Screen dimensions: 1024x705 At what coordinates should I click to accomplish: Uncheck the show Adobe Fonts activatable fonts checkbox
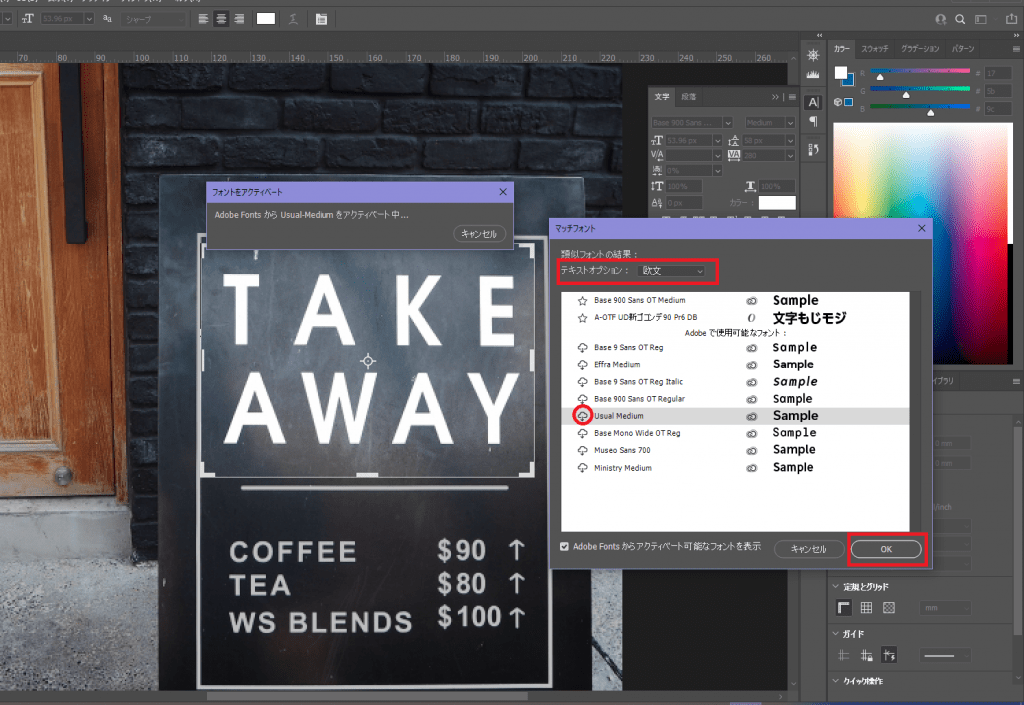(565, 547)
